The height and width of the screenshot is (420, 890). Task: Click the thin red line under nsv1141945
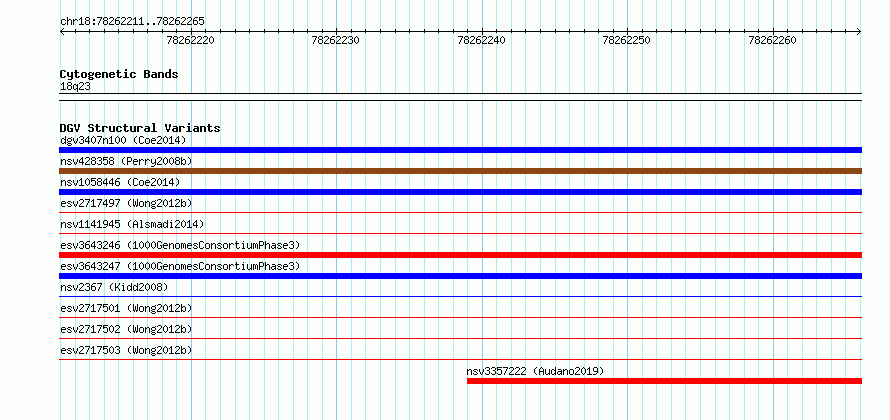pos(460,233)
